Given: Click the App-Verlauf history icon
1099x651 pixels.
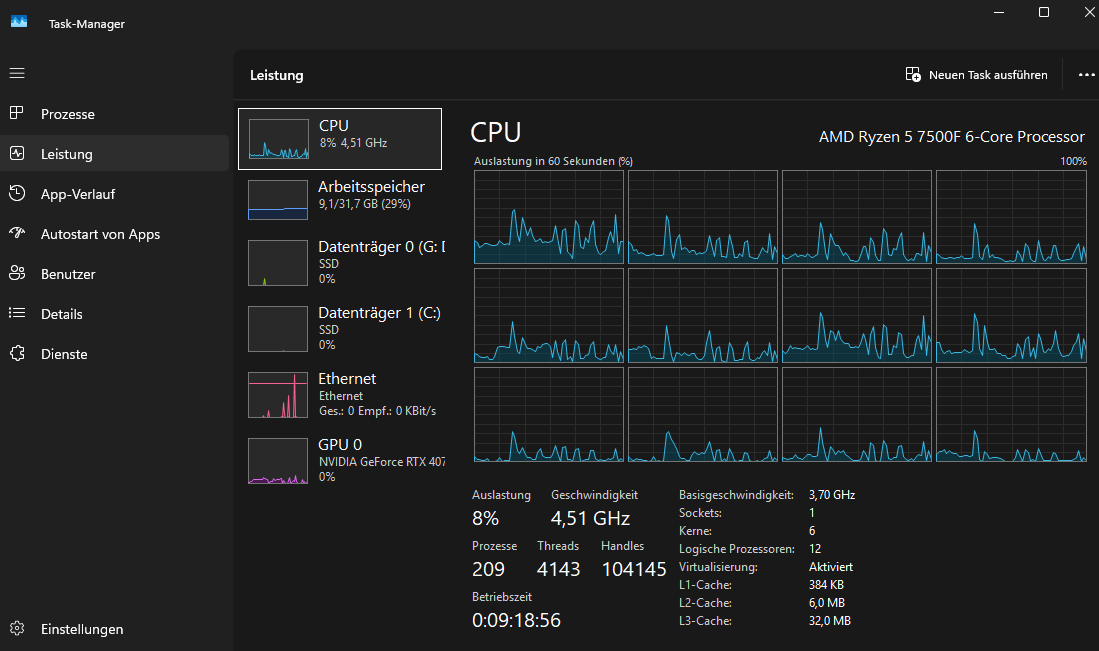Looking at the screenshot, I should pyautogui.click(x=17, y=193).
